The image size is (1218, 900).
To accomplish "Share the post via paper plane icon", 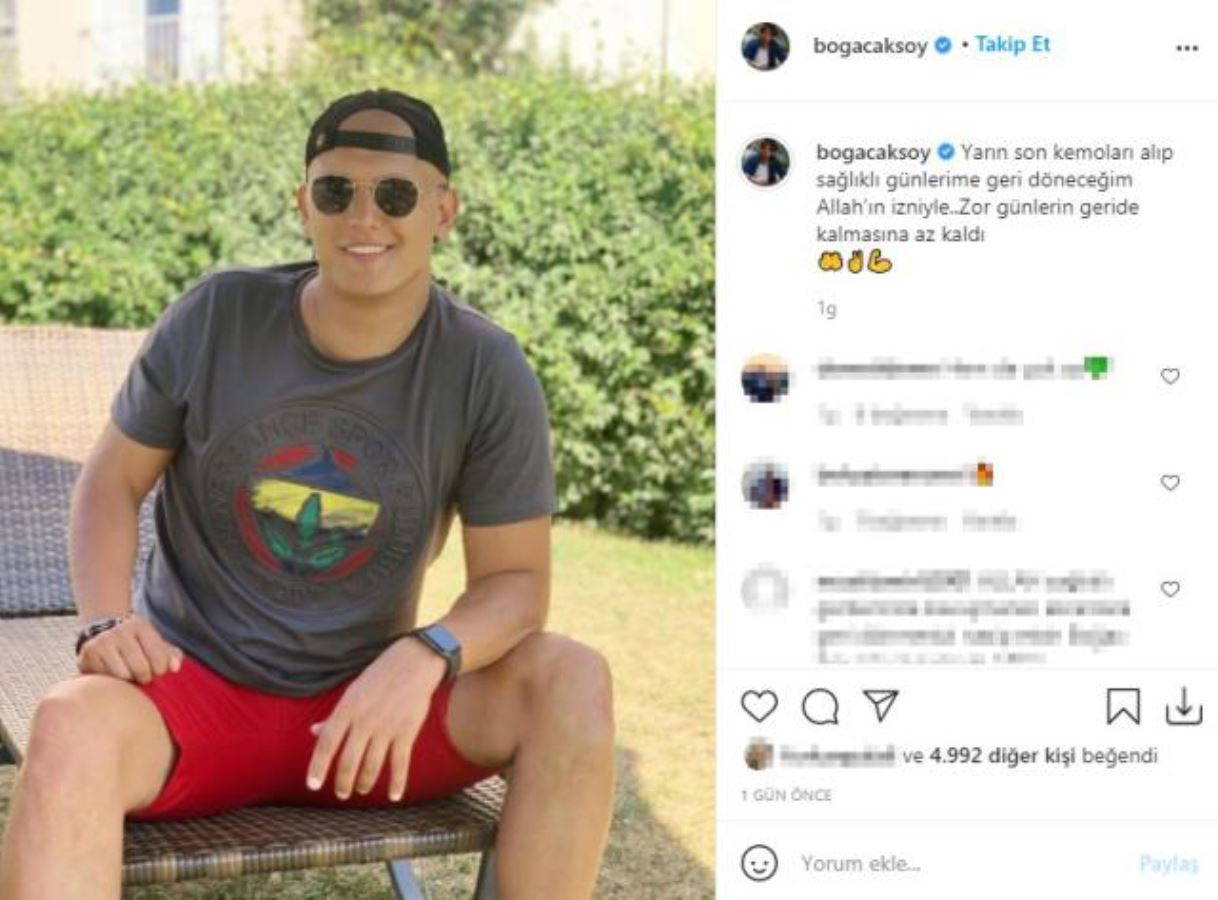I will point(881,706).
